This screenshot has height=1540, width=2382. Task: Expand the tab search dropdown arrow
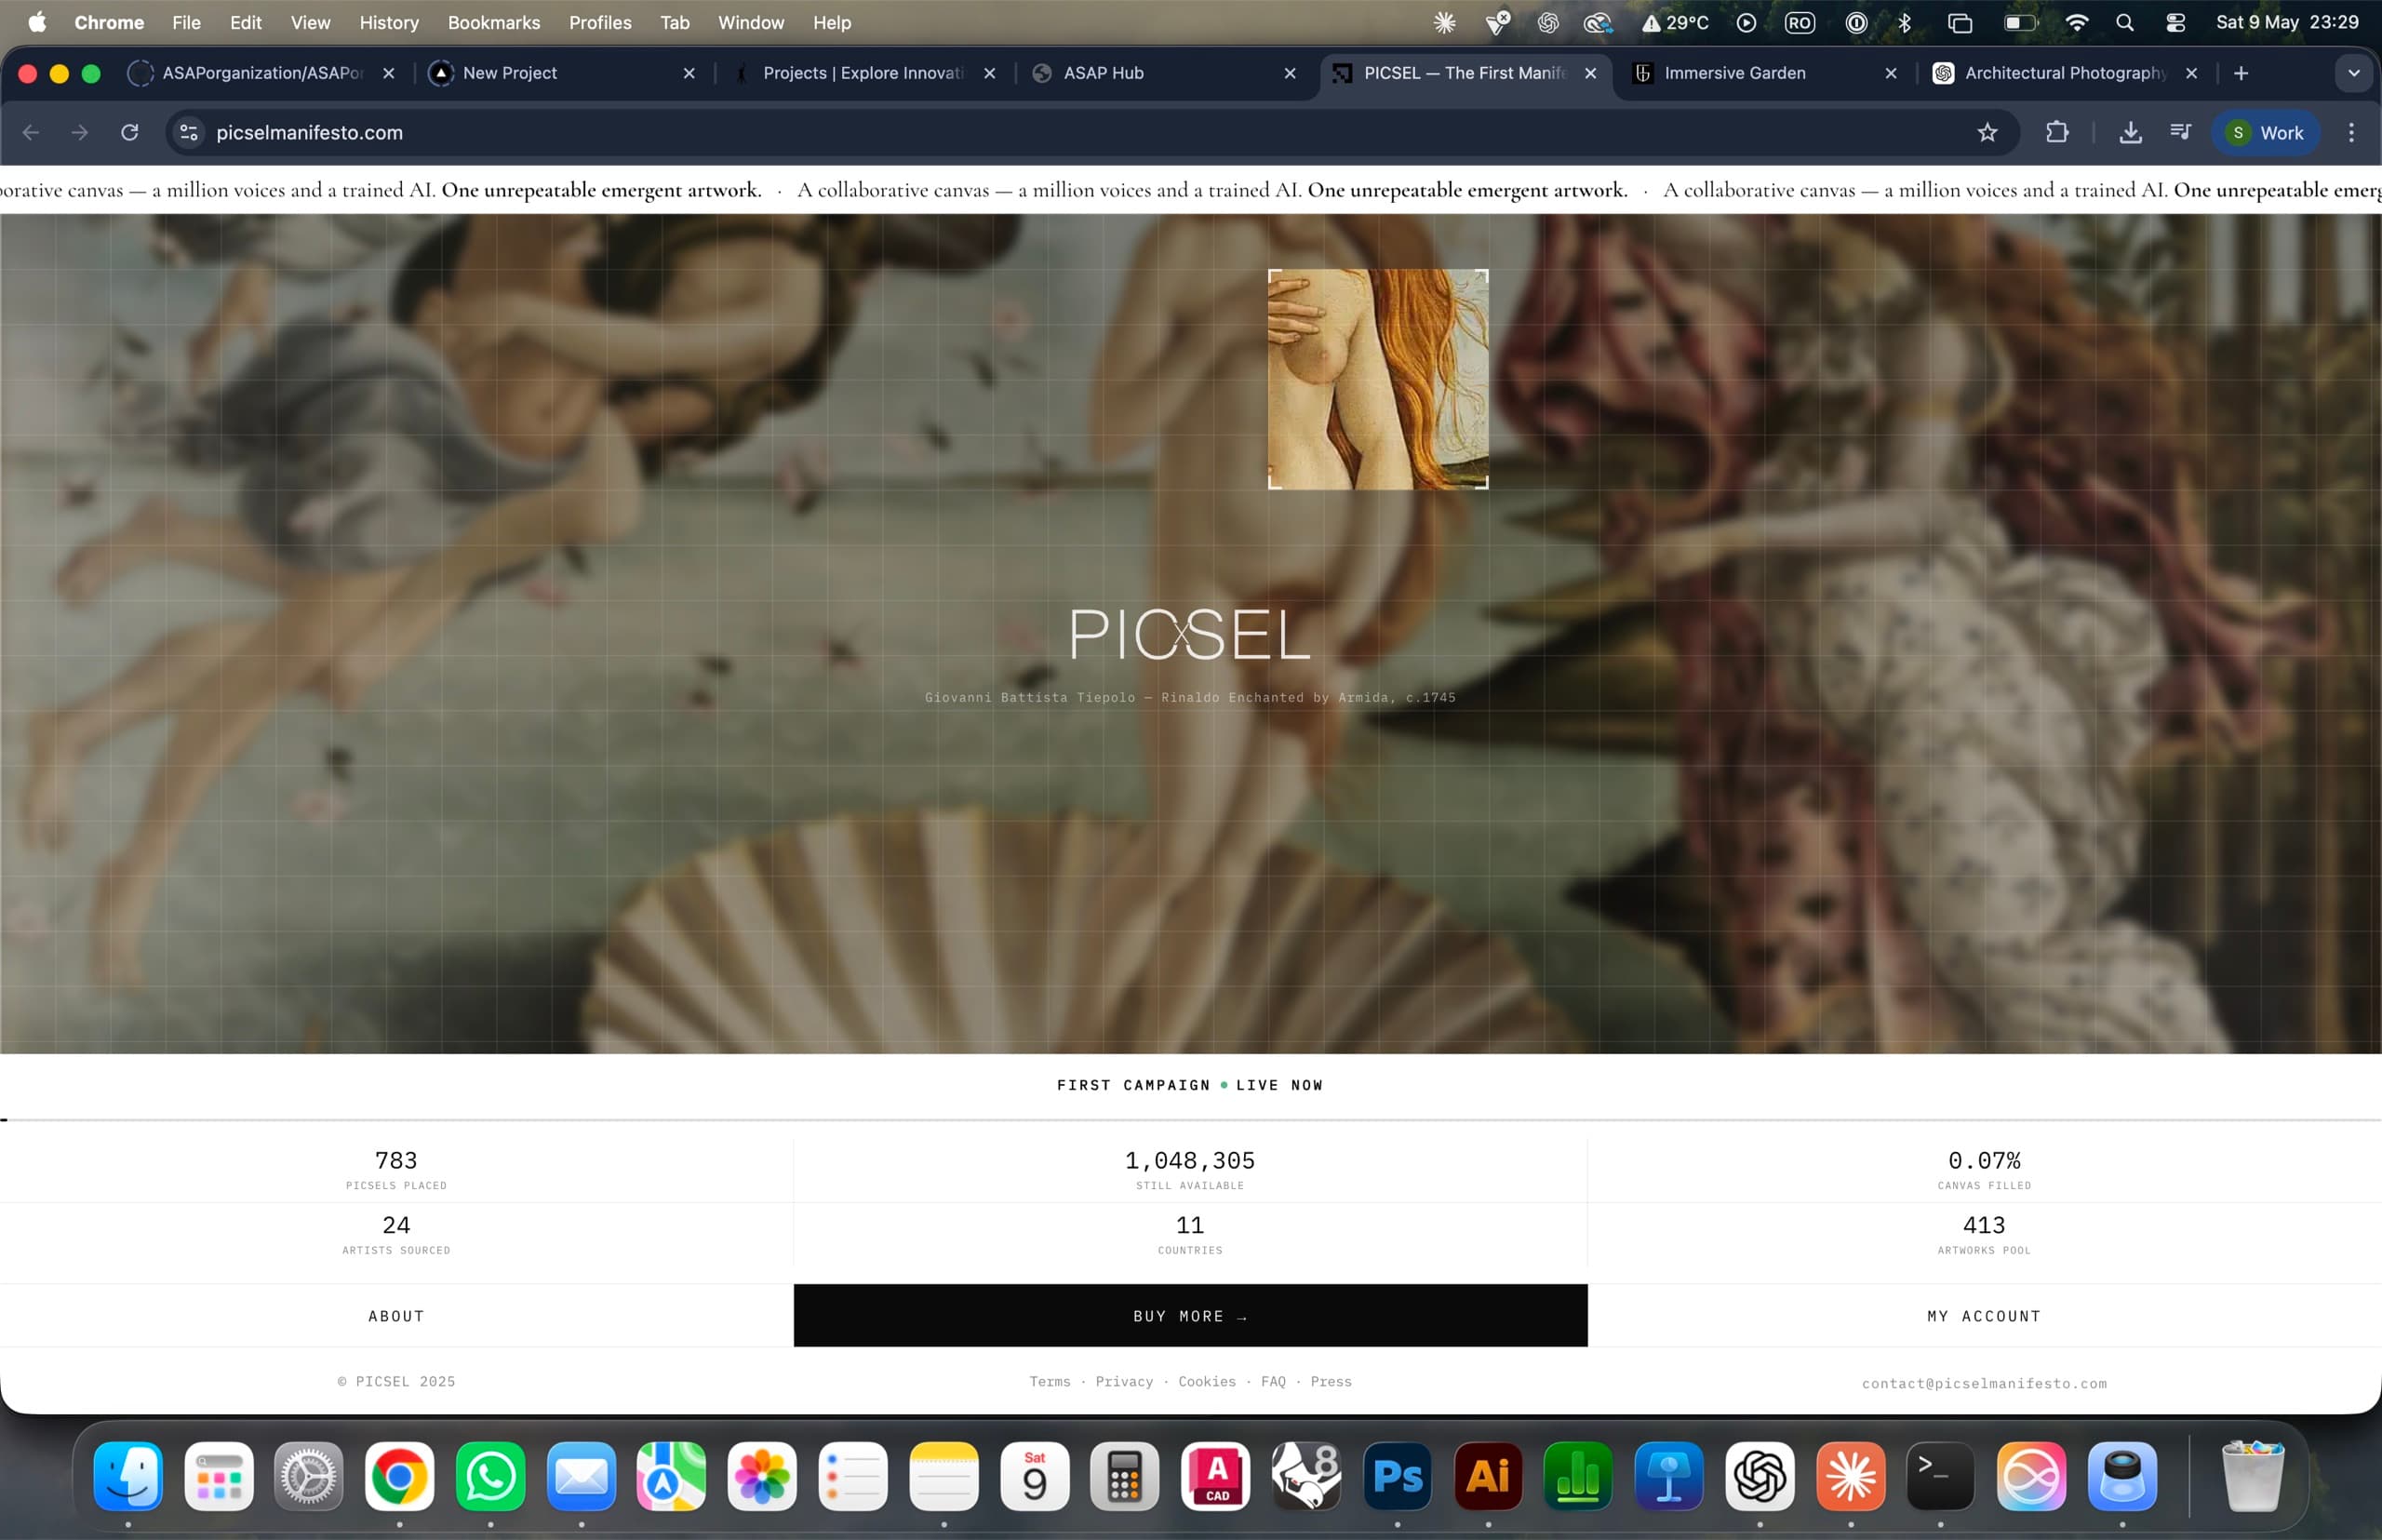(2354, 73)
